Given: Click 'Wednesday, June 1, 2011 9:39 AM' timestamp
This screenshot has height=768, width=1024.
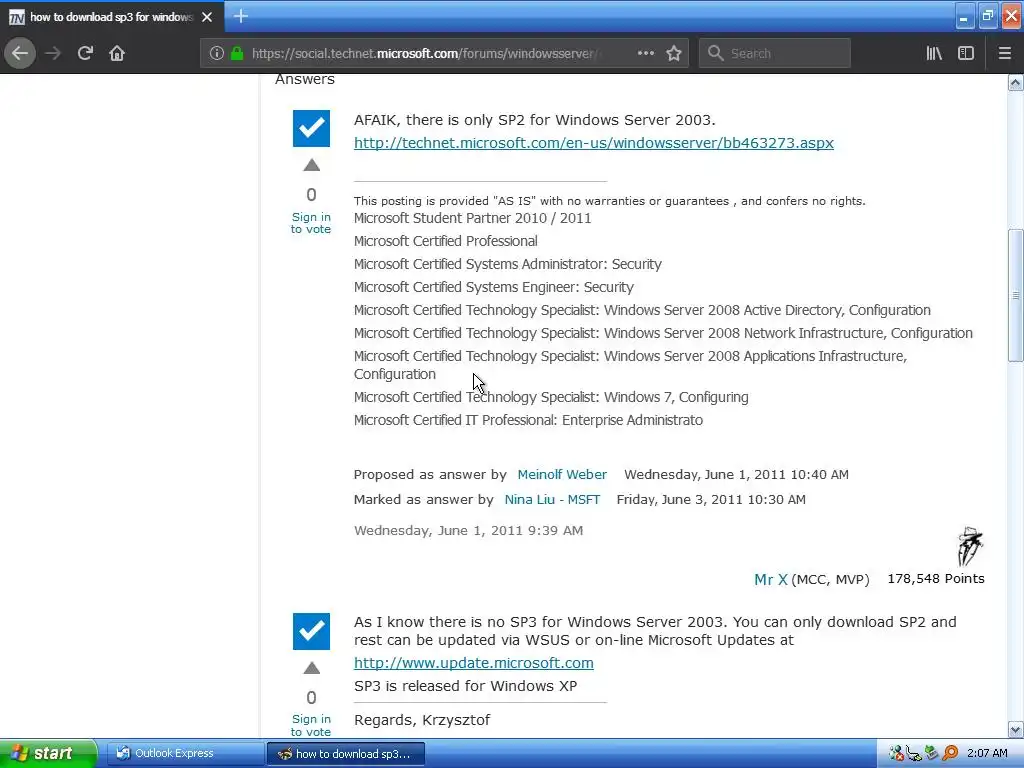Looking at the screenshot, I should pos(468,530).
